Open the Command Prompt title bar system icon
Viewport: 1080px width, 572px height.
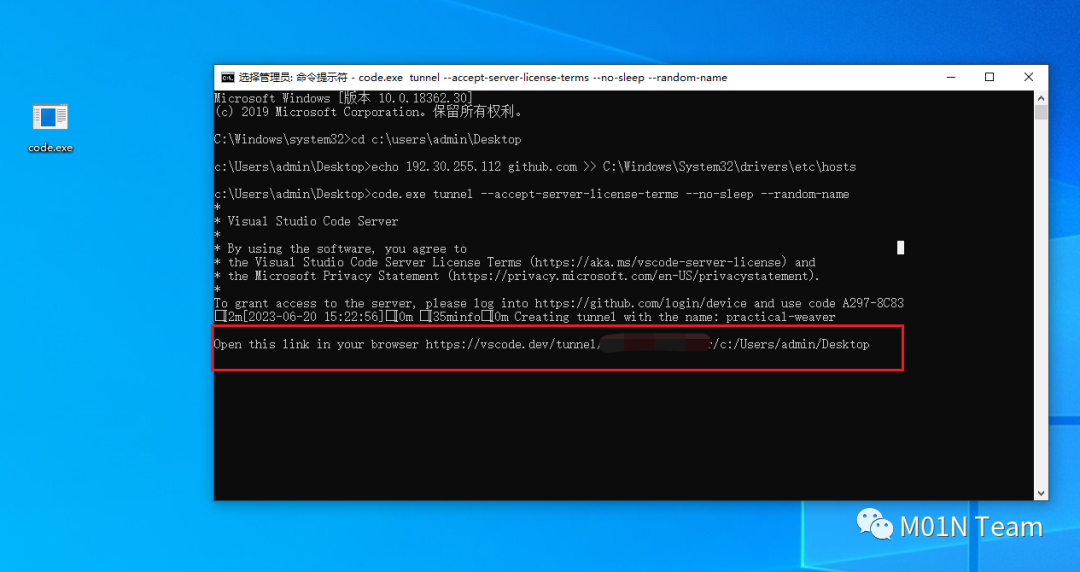(227, 77)
